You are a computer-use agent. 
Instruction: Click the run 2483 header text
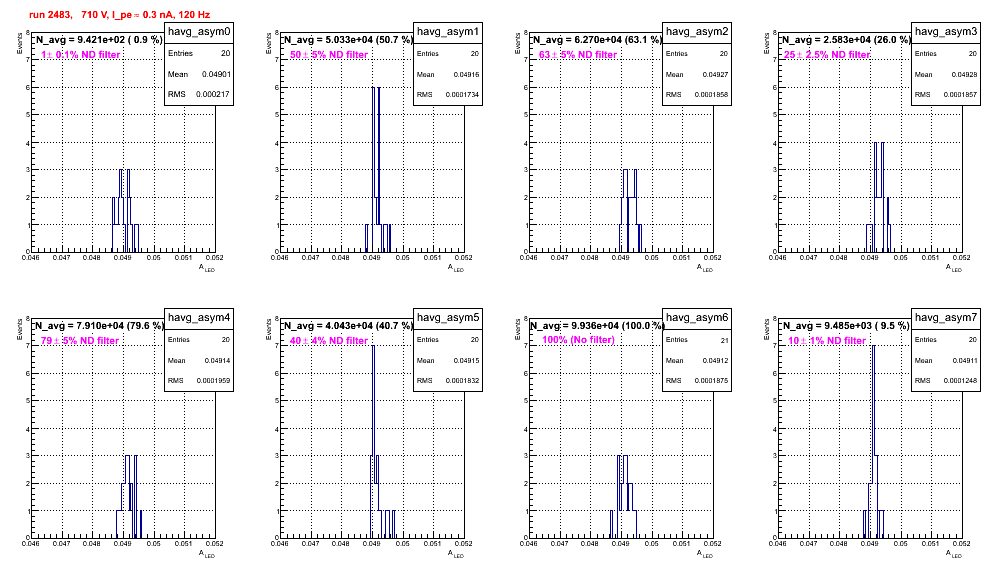tap(119, 14)
